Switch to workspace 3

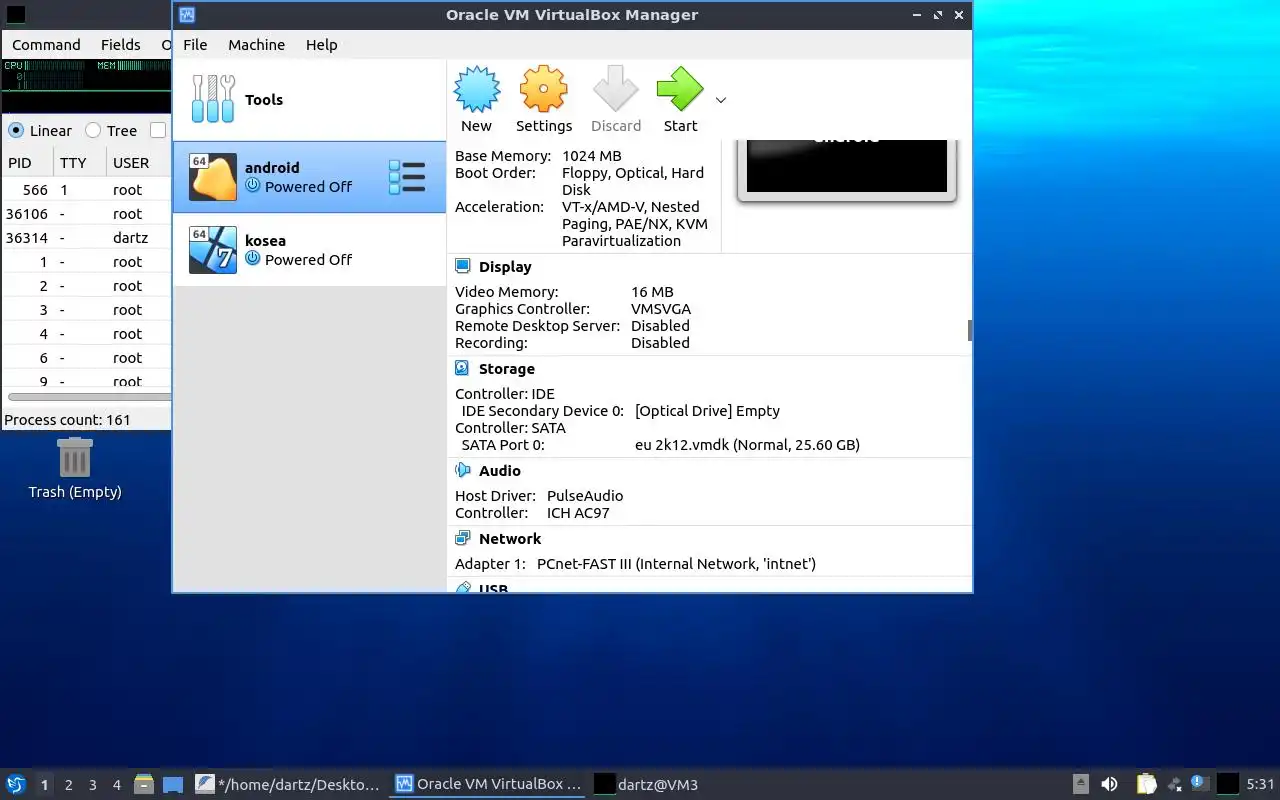[93, 785]
